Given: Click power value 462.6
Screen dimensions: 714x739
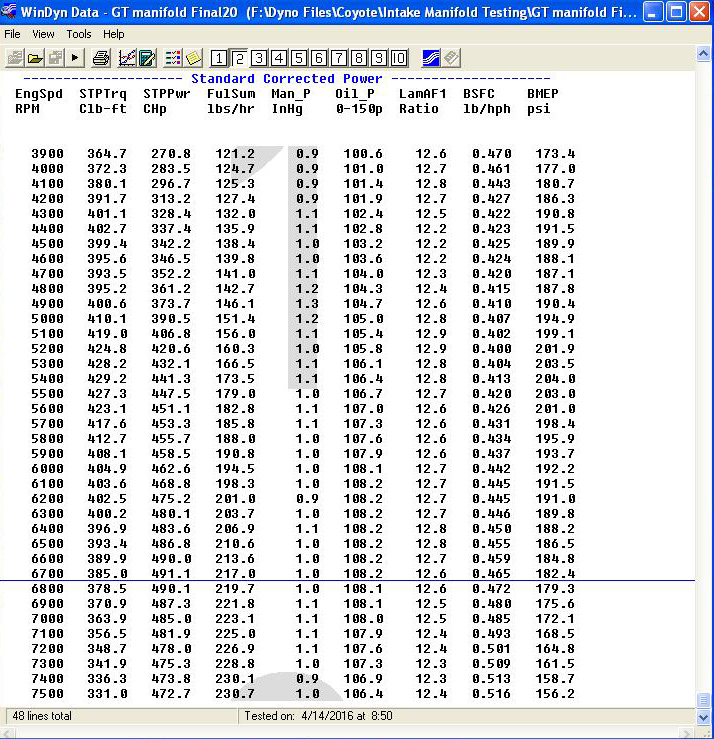Looking at the screenshot, I should coord(171,468).
